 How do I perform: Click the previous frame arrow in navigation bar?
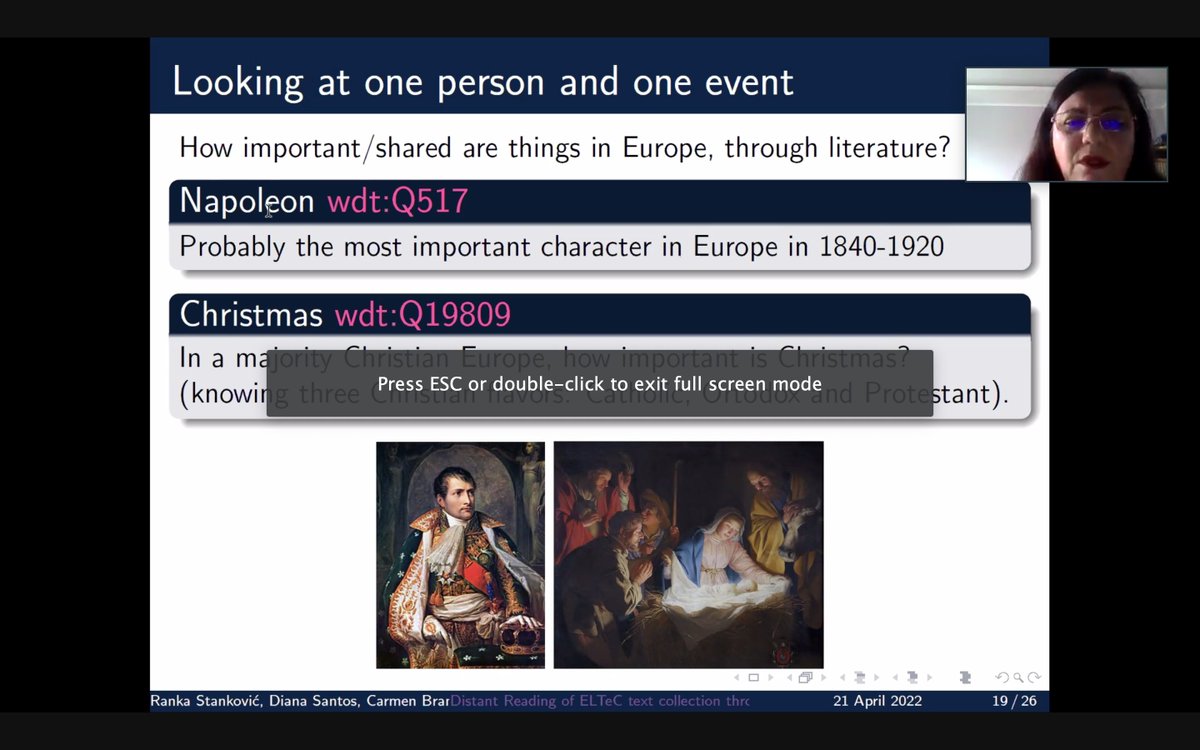point(790,677)
